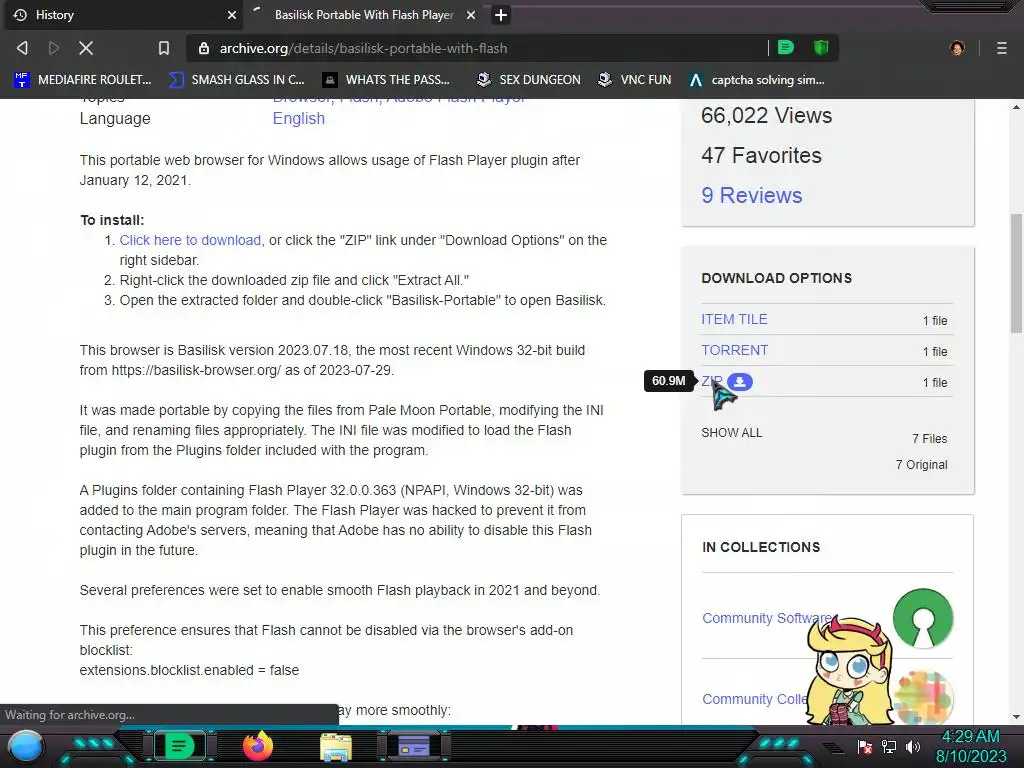Click the '66,022 Views' text
This screenshot has width=1024, height=768.
point(766,116)
